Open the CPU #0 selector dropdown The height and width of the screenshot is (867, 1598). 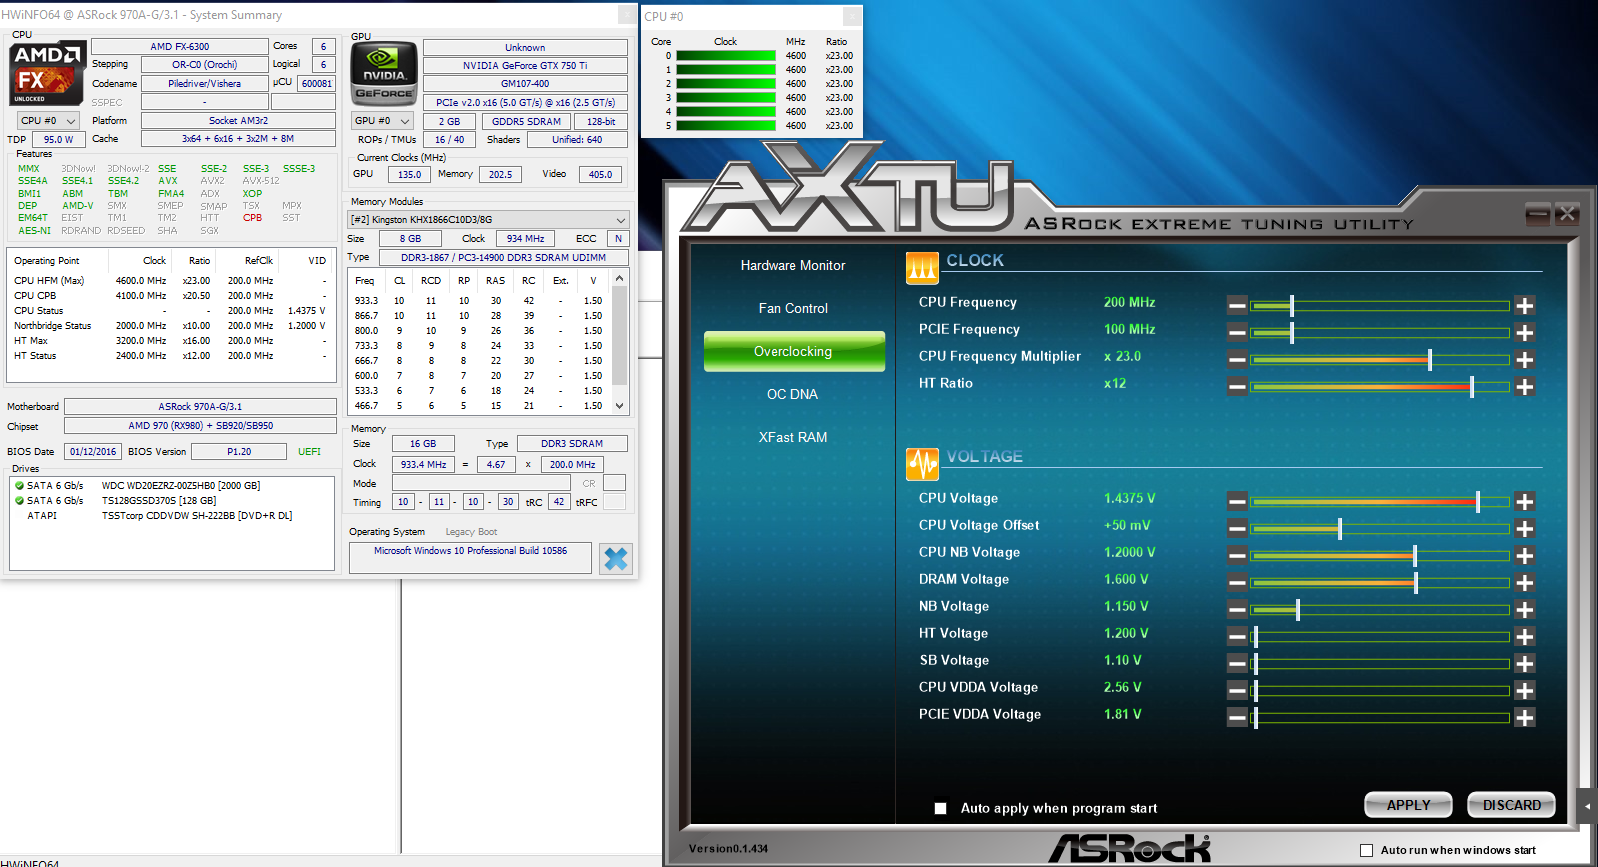coord(48,121)
